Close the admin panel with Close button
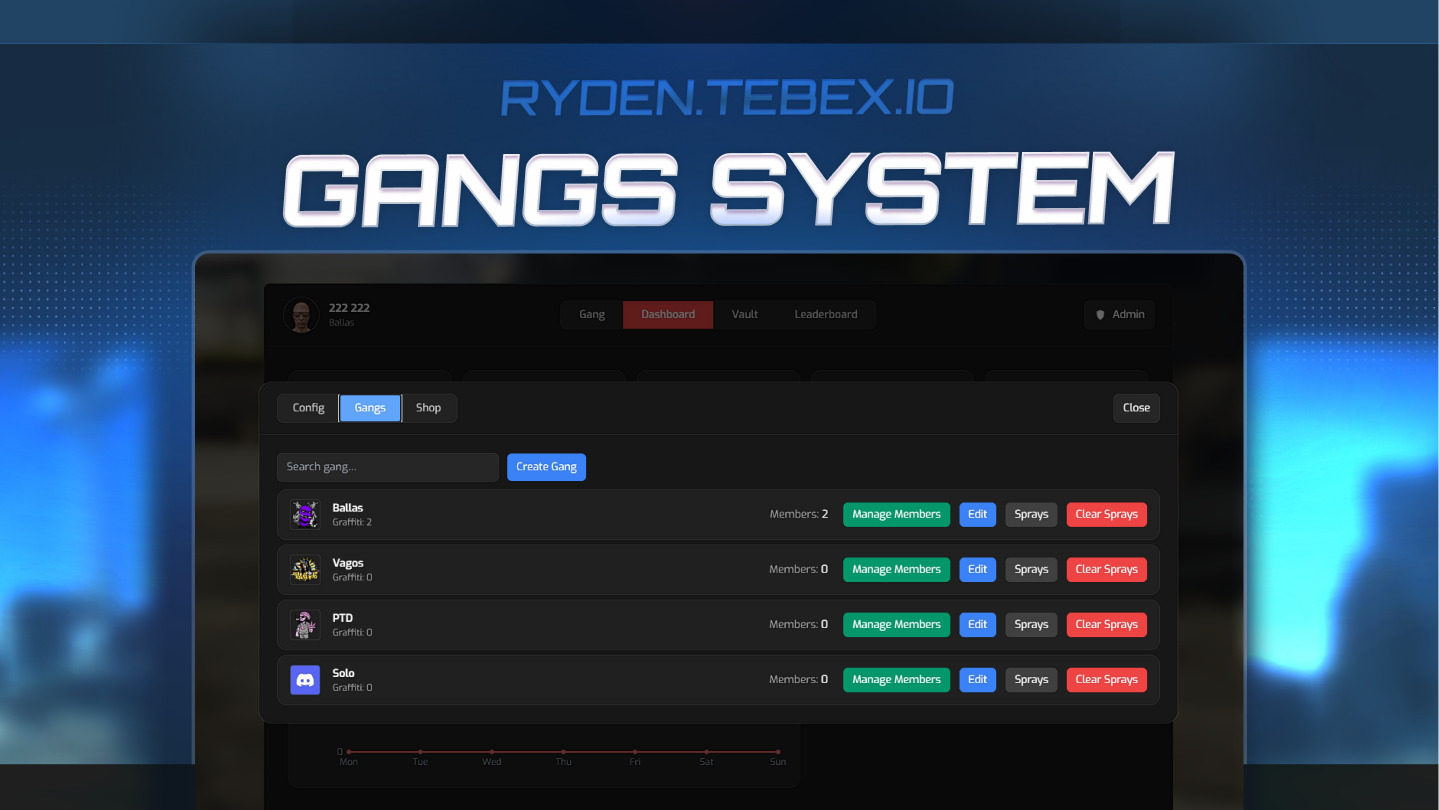This screenshot has height=810, width=1439. point(1136,408)
